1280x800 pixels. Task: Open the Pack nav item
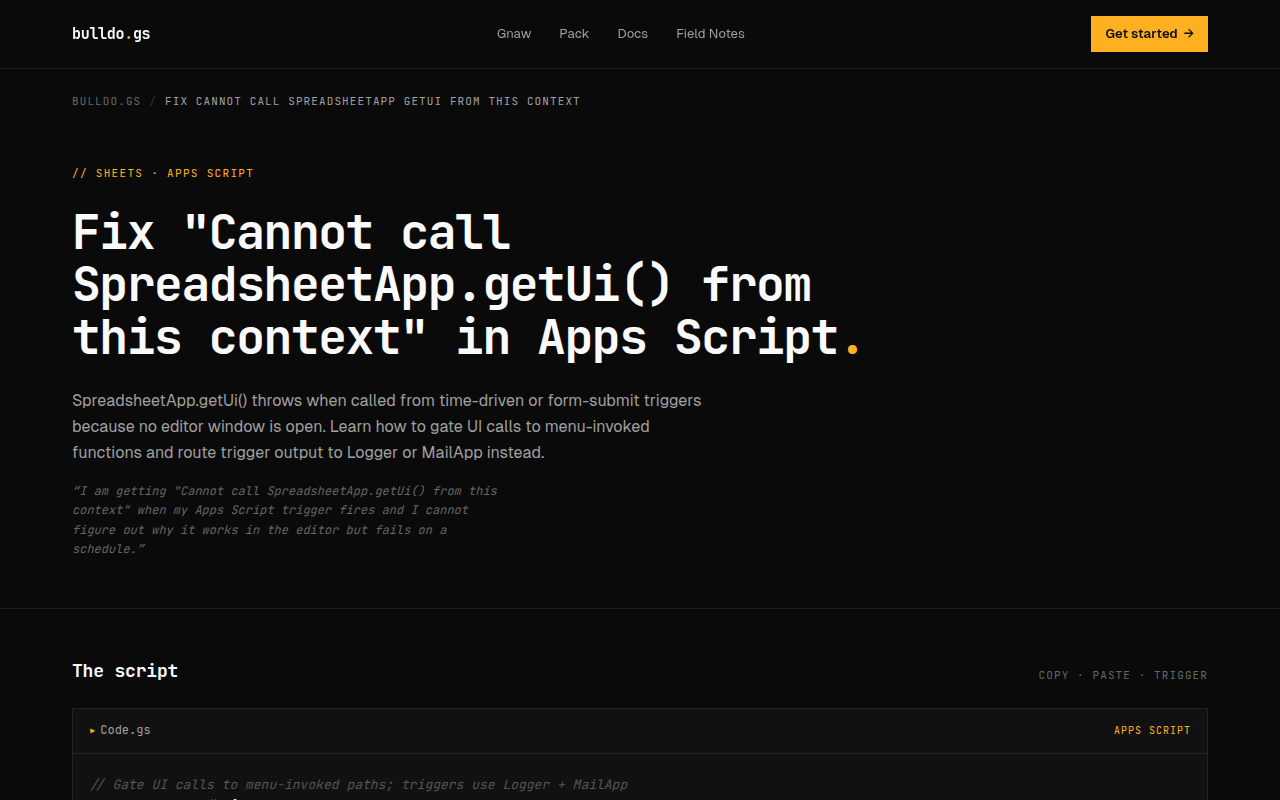point(574,34)
